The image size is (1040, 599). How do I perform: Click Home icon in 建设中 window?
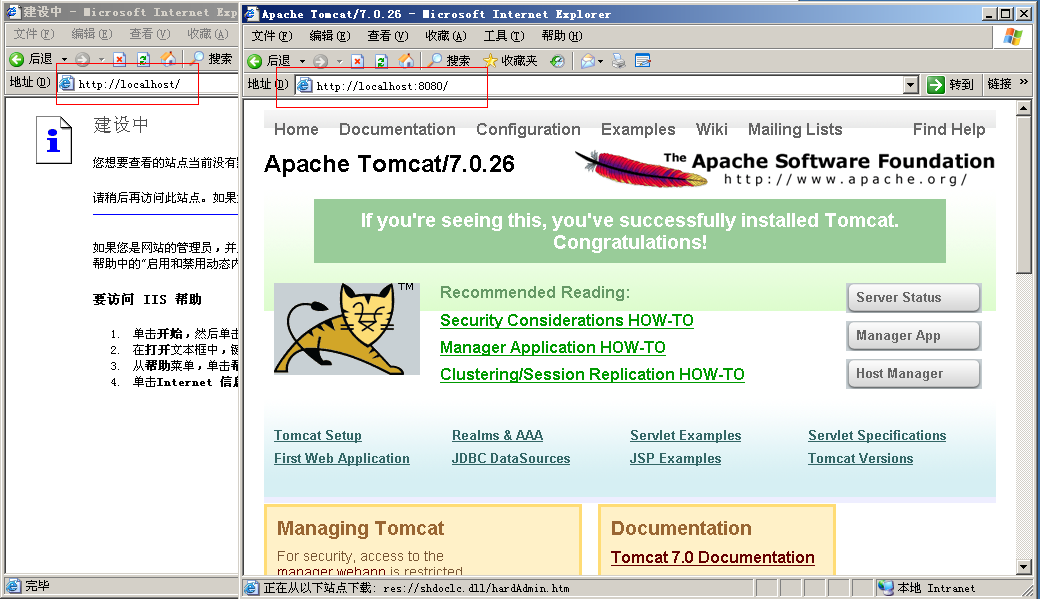168,60
